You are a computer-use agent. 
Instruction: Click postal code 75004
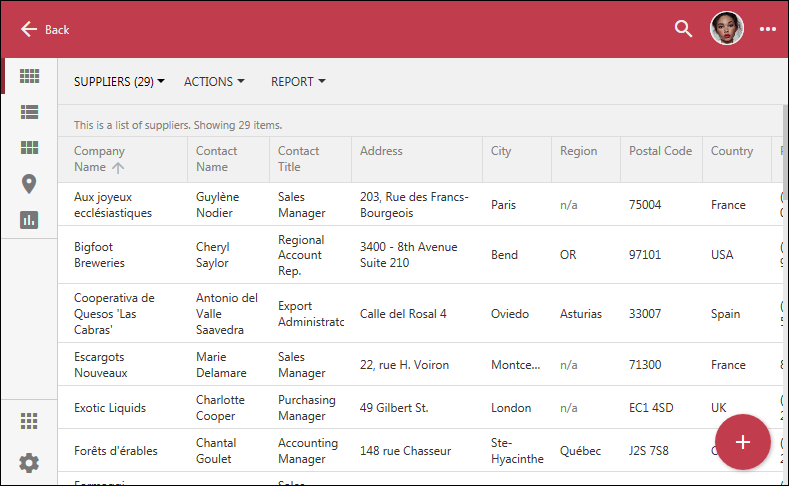point(645,205)
